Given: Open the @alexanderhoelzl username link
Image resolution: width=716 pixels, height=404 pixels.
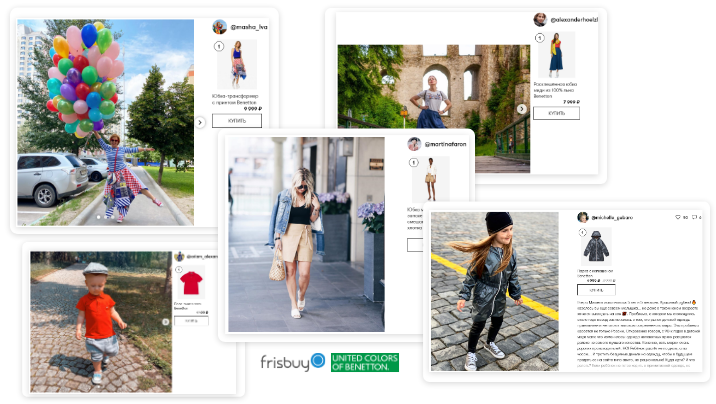Looking at the screenshot, I should [x=574, y=20].
